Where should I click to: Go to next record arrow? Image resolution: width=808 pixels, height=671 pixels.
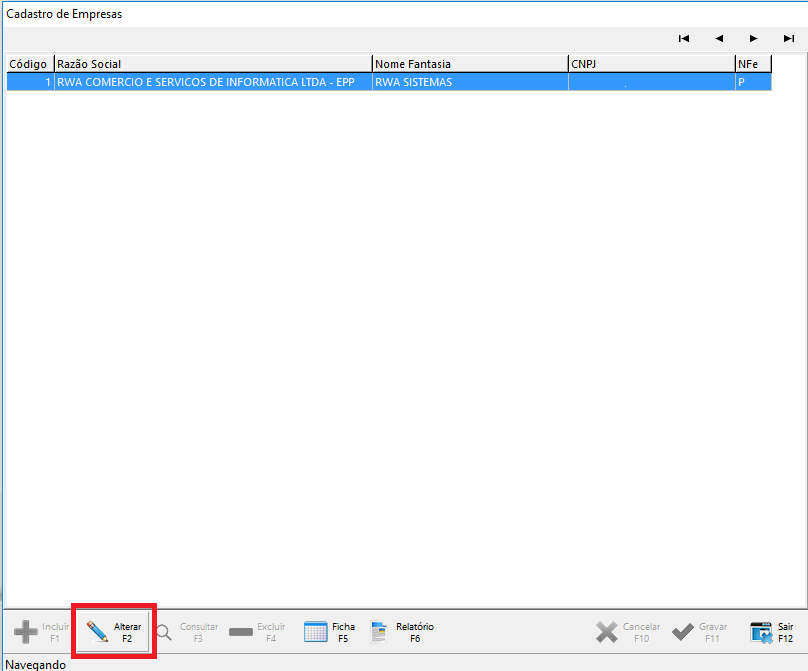coord(753,39)
